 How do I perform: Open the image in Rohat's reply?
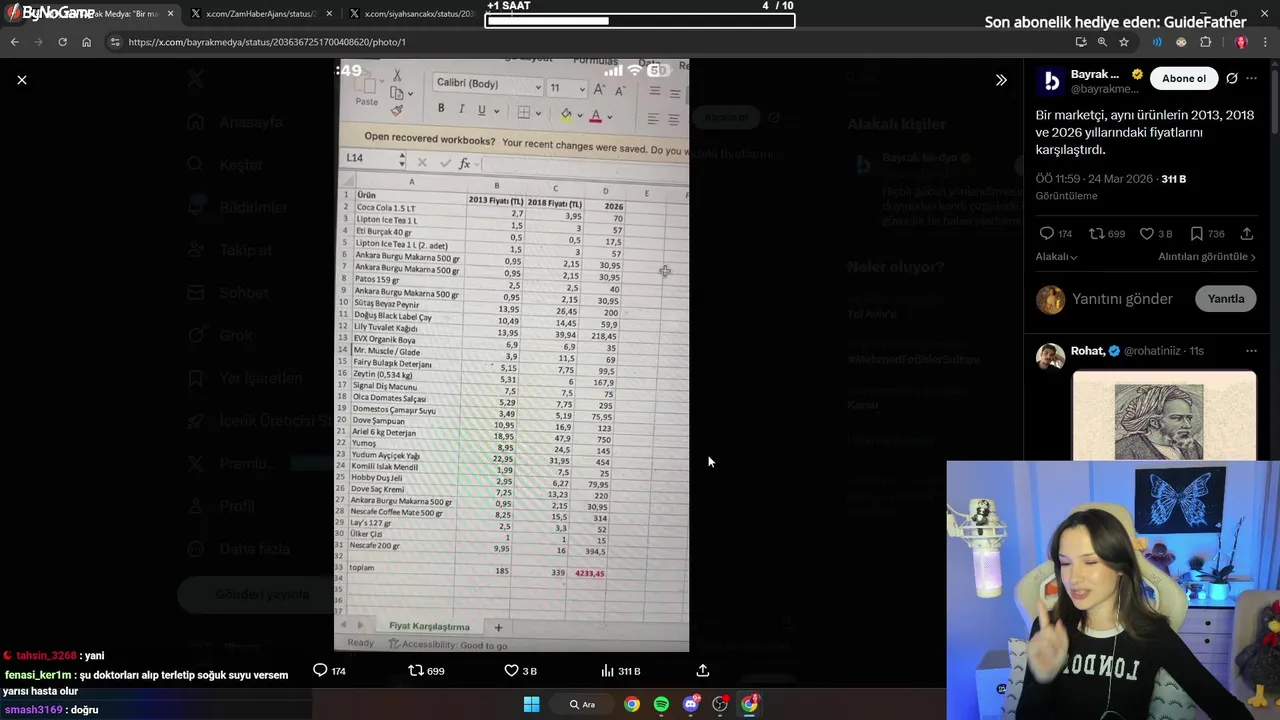point(1164,416)
